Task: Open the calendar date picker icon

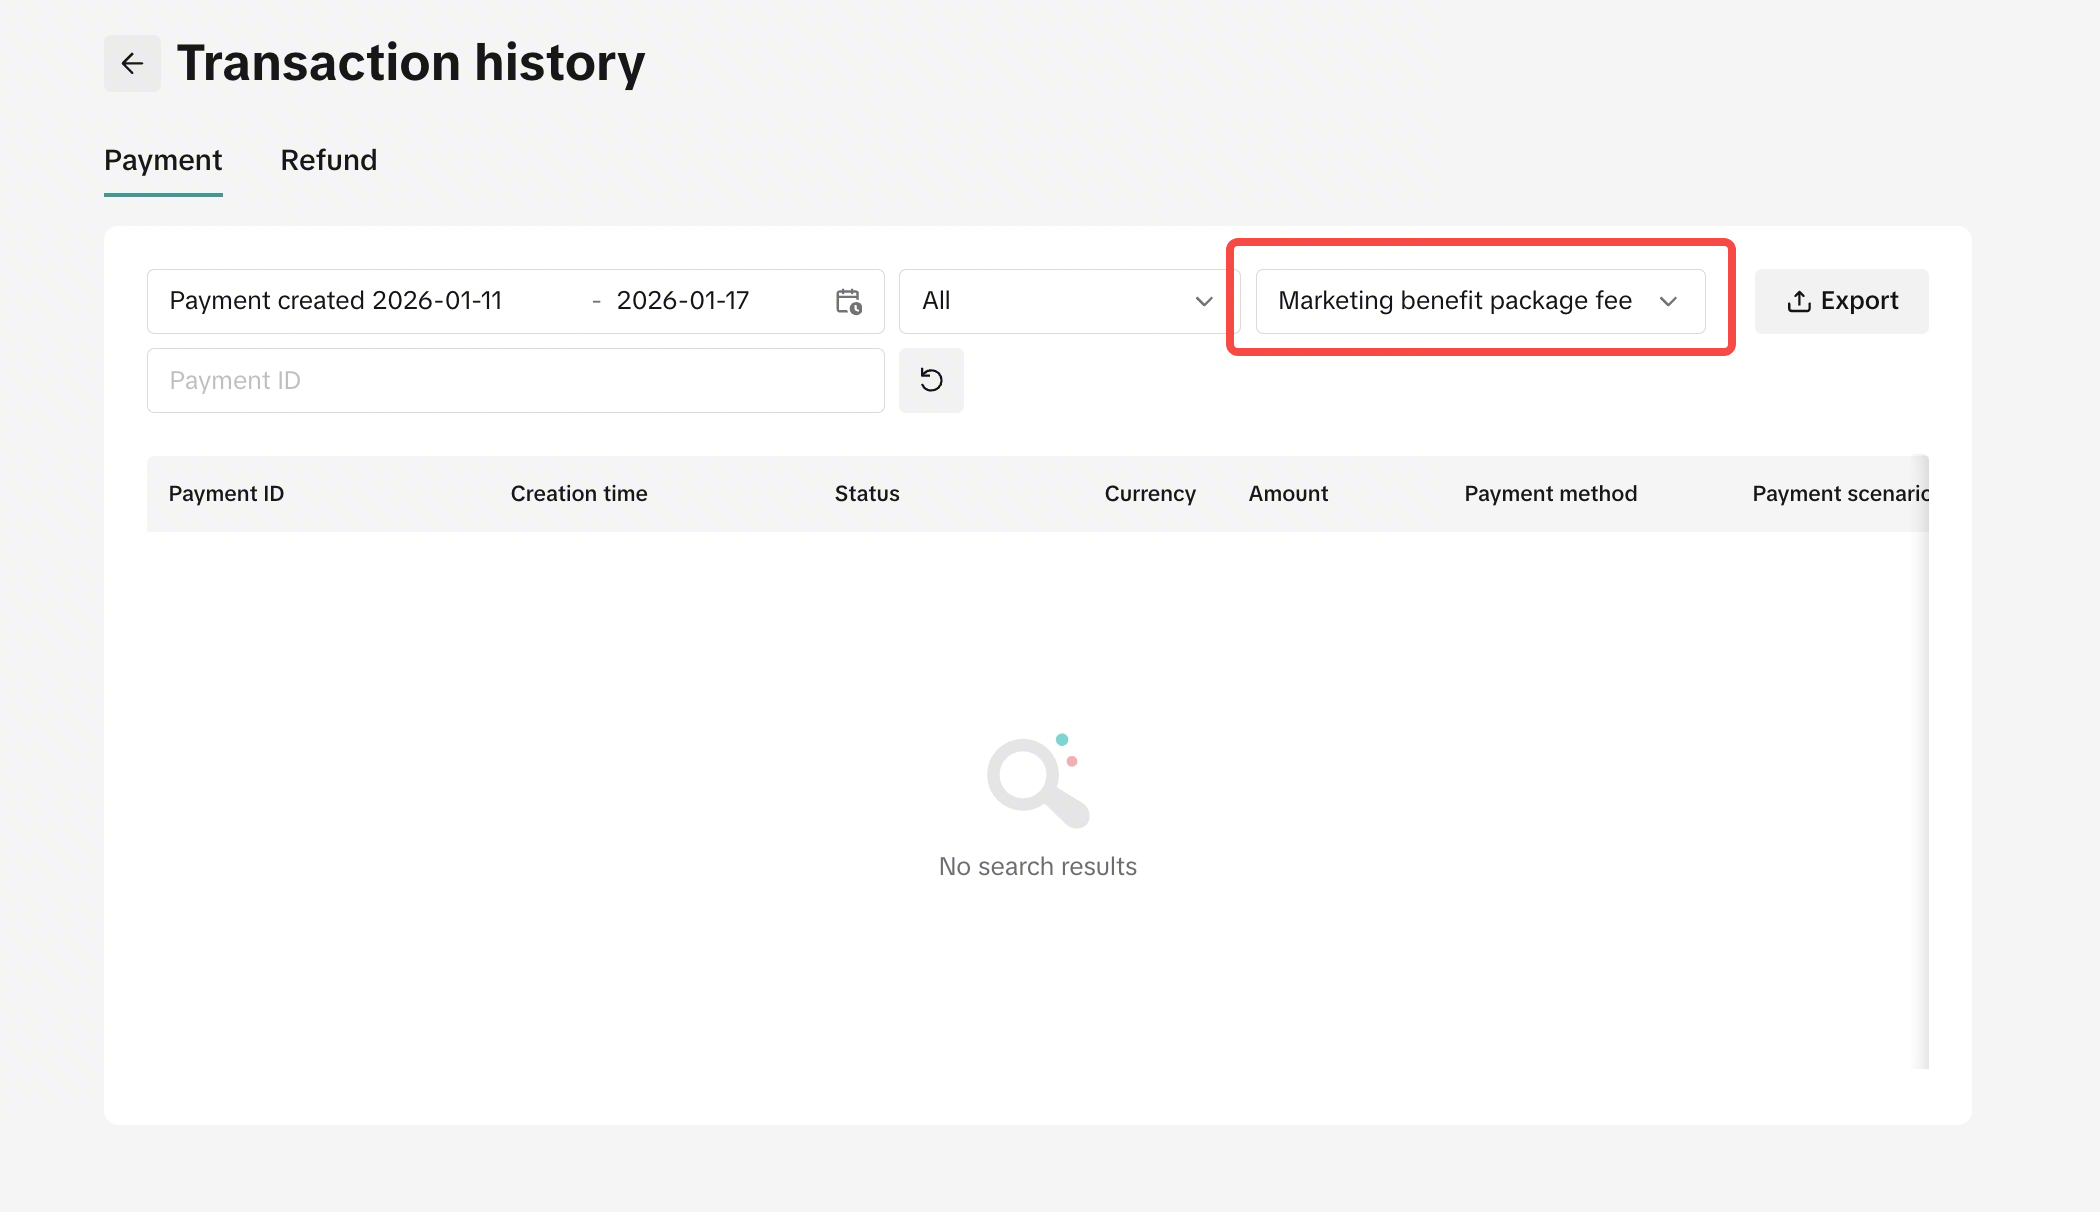Action: [x=849, y=301]
